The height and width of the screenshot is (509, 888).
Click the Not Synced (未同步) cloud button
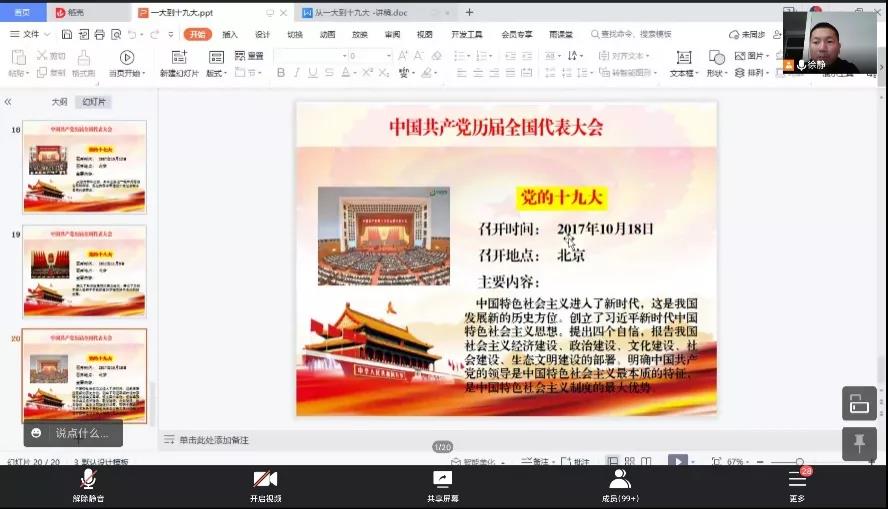click(747, 35)
